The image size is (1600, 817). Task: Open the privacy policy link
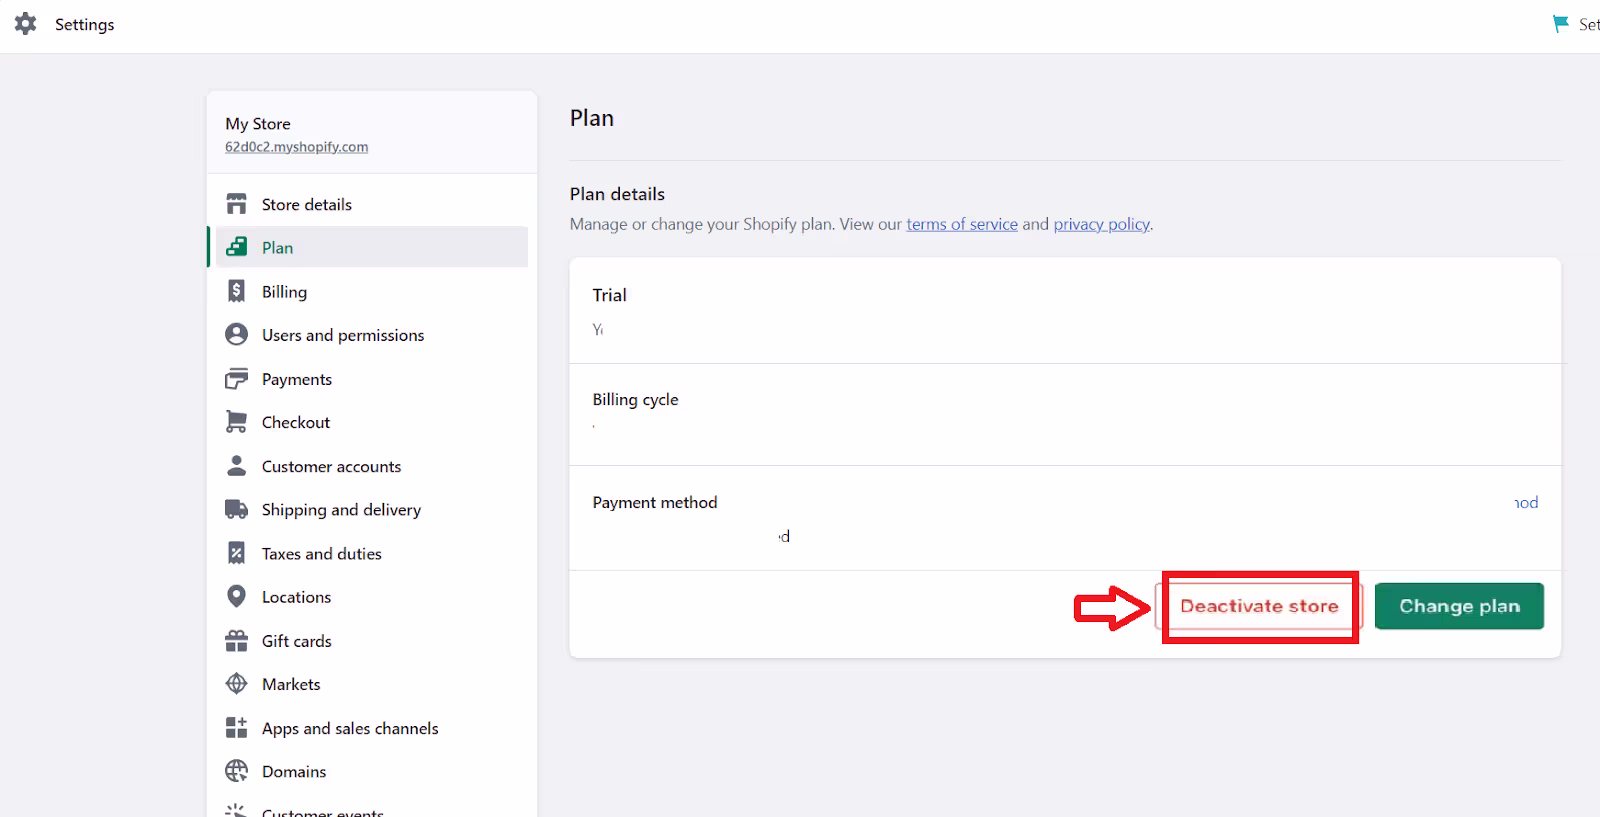(x=1101, y=224)
